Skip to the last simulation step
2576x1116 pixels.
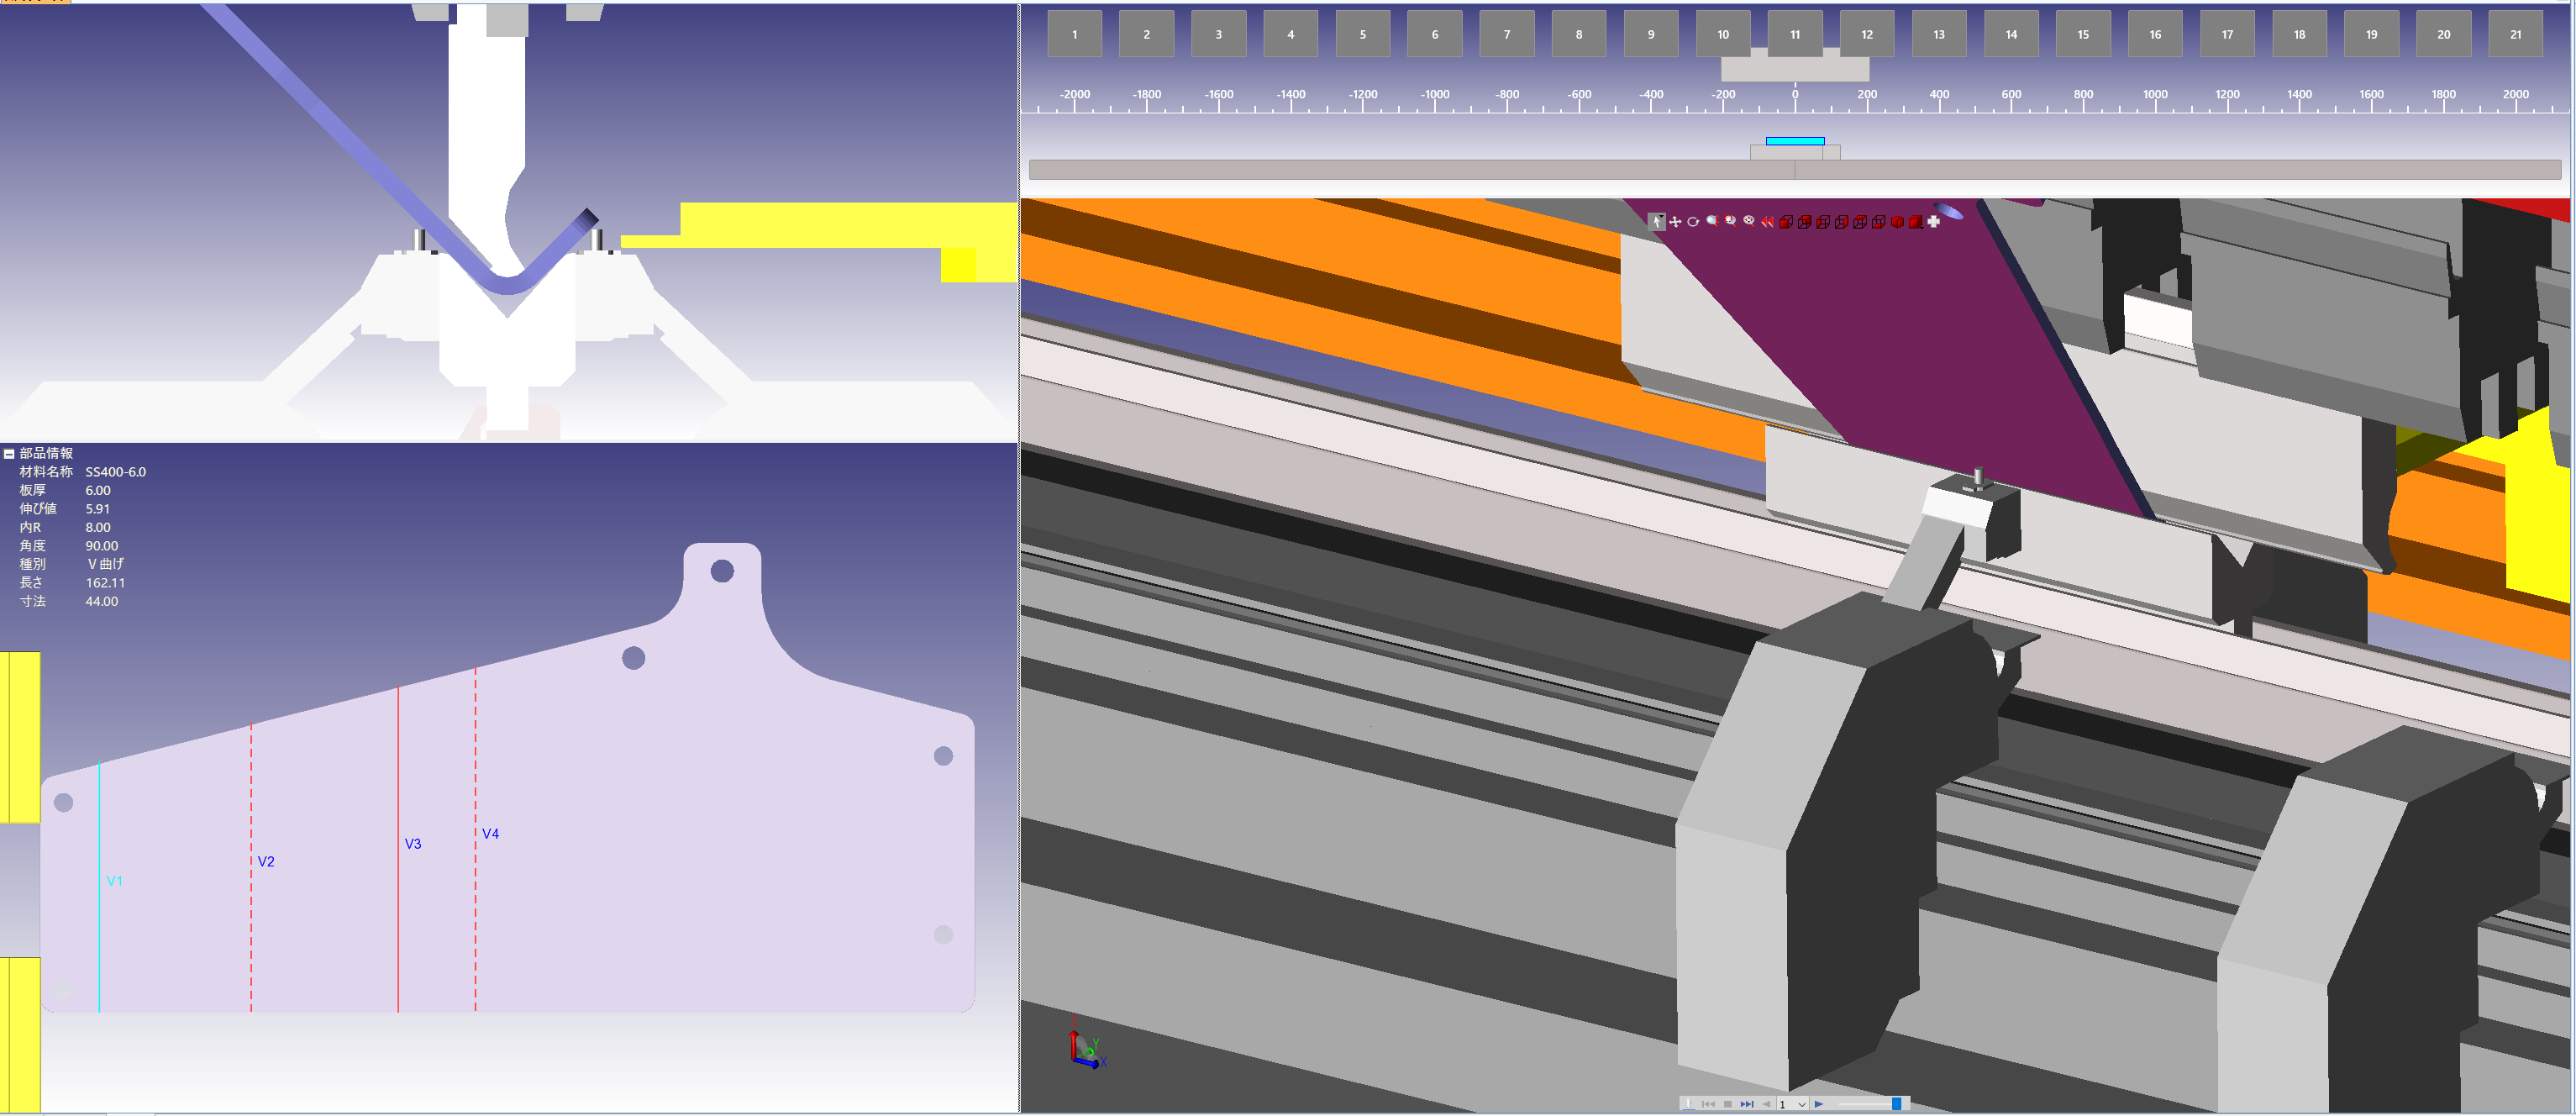tap(1747, 1104)
